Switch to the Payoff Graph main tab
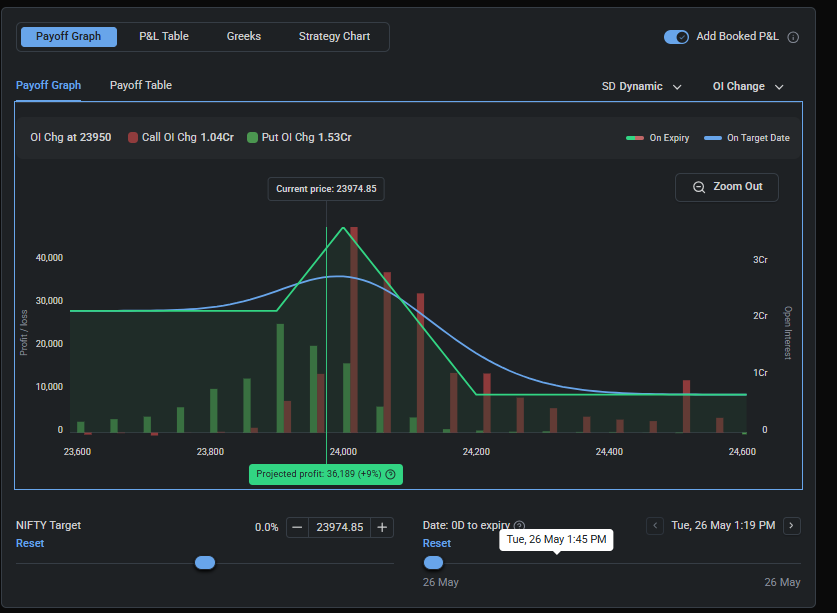The image size is (837, 613). (69, 37)
